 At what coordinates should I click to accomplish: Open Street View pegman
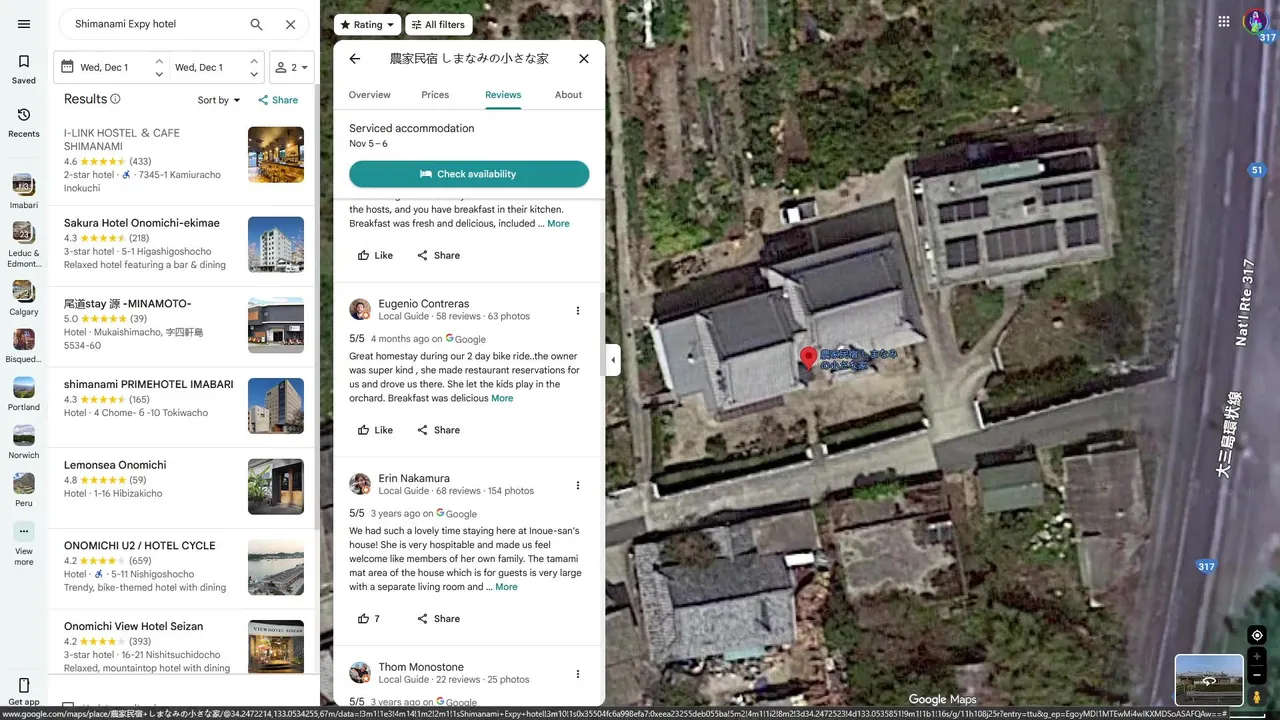coord(1257,696)
